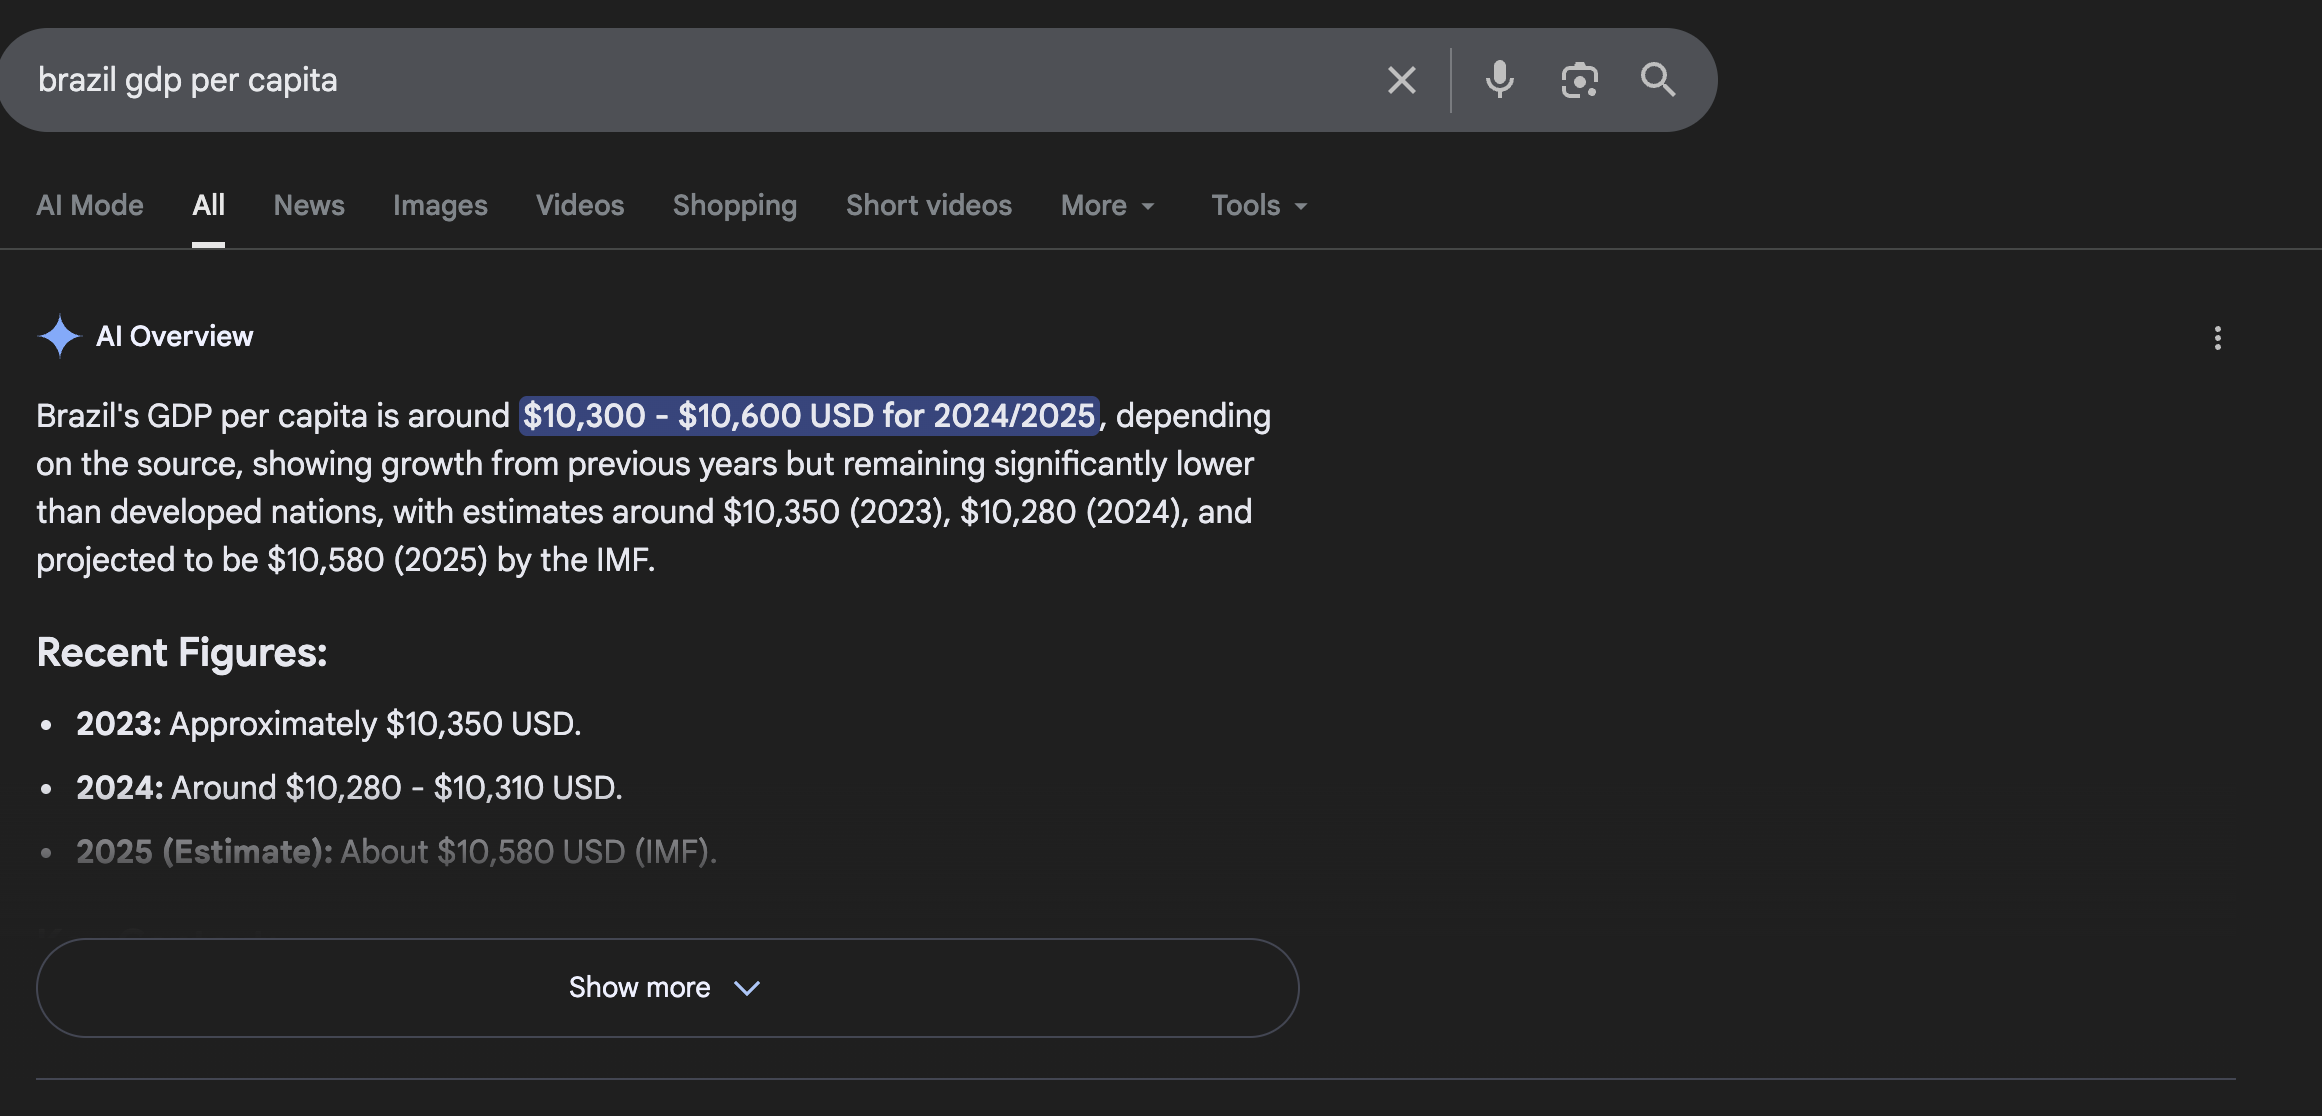The image size is (2322, 1116).
Task: Click in the search input field
Action: 700,80
